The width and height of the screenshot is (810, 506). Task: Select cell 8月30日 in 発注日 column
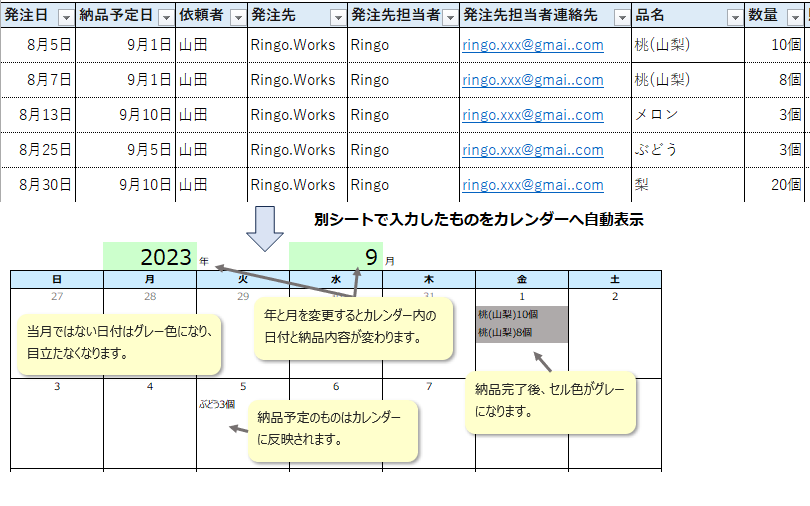38,185
